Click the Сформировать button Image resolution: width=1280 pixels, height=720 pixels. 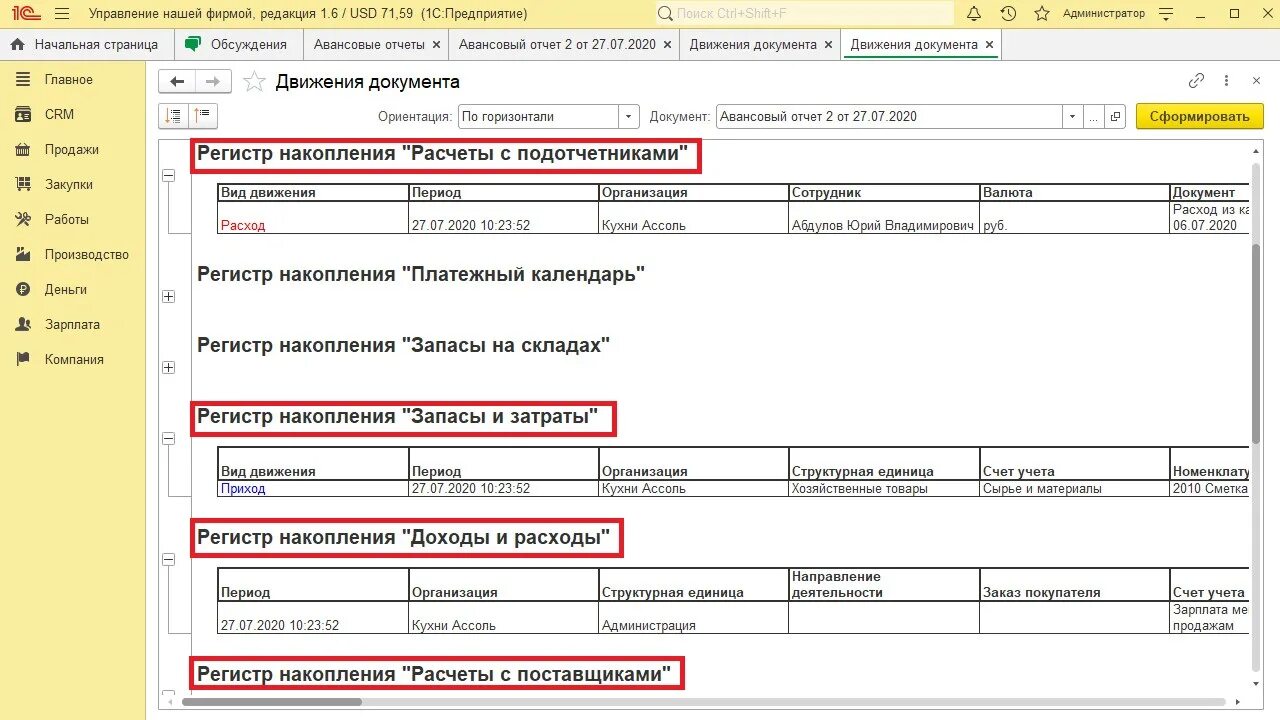coord(1199,116)
